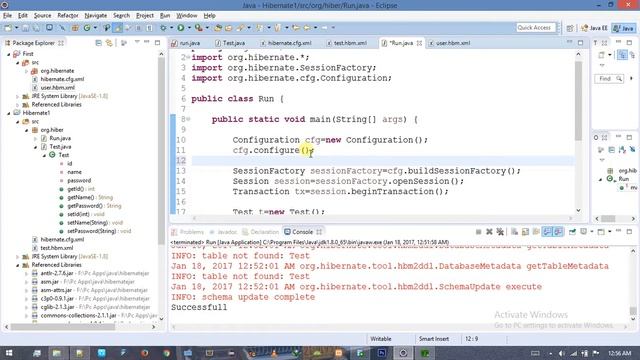Switch to the Test.java editor tab
640x360 pixels.
230,43
